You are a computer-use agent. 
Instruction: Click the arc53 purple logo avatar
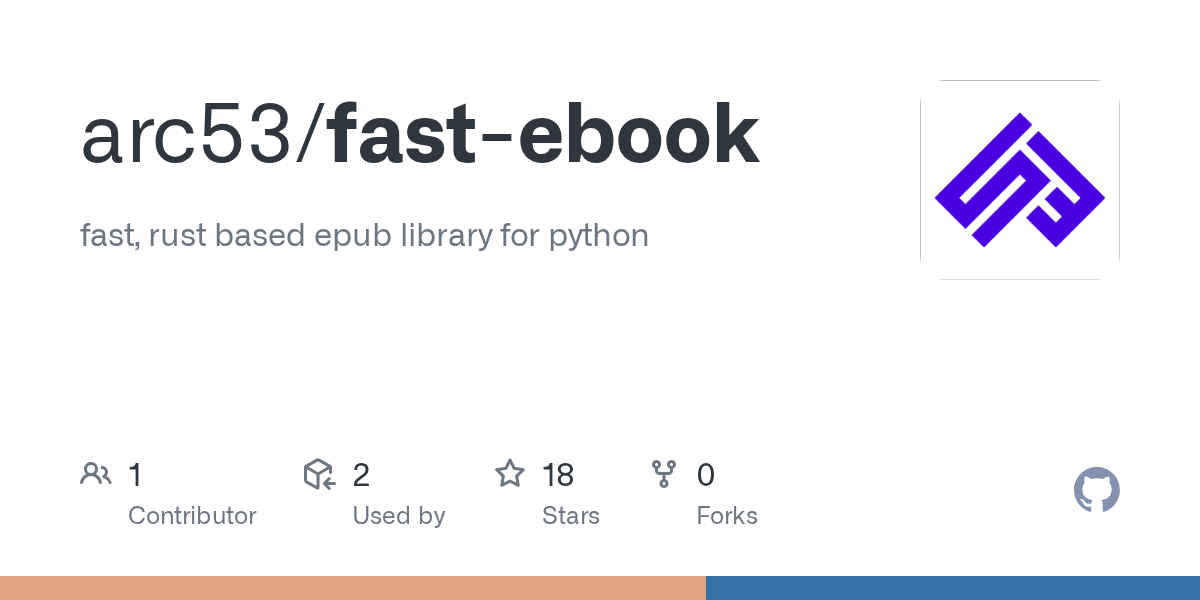click(1019, 180)
